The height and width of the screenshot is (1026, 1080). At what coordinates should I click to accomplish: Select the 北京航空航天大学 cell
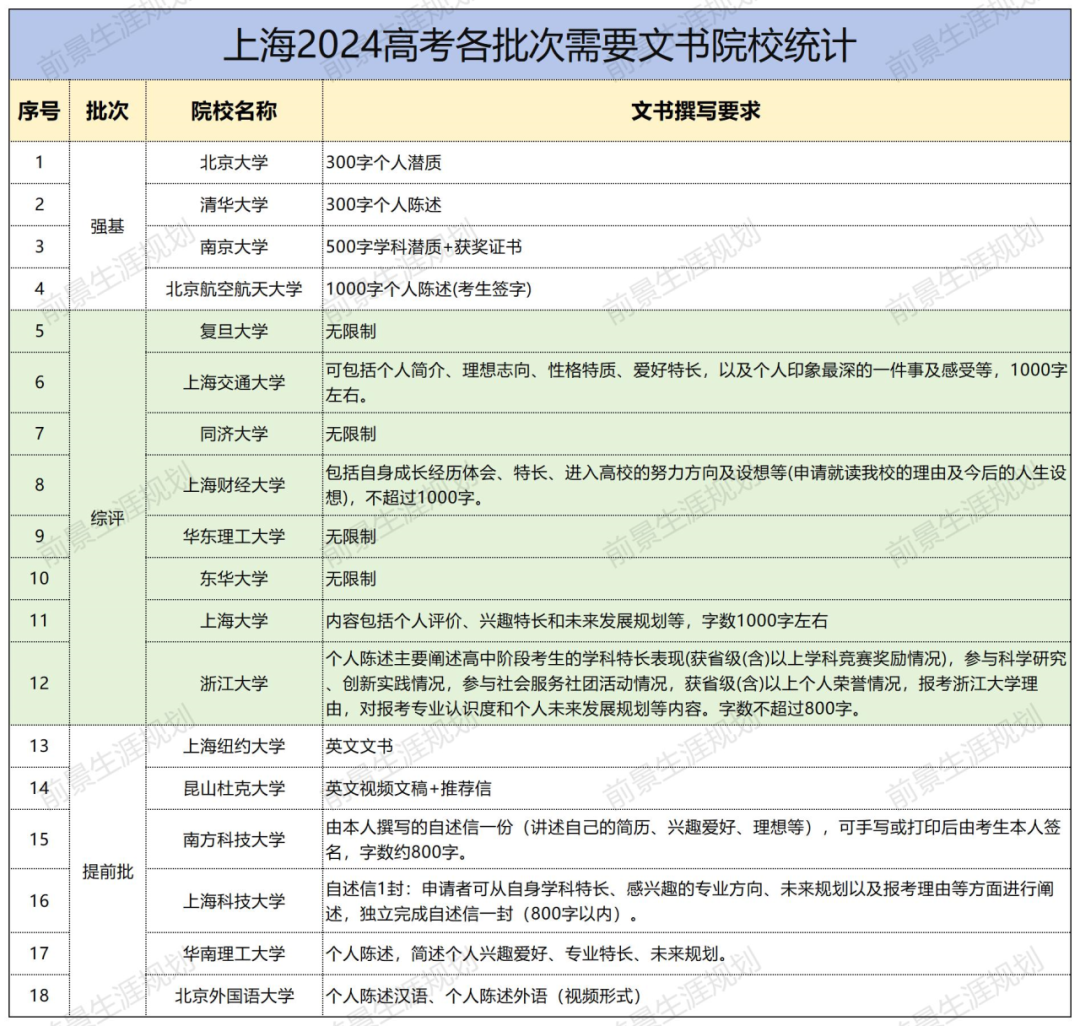tap(234, 289)
